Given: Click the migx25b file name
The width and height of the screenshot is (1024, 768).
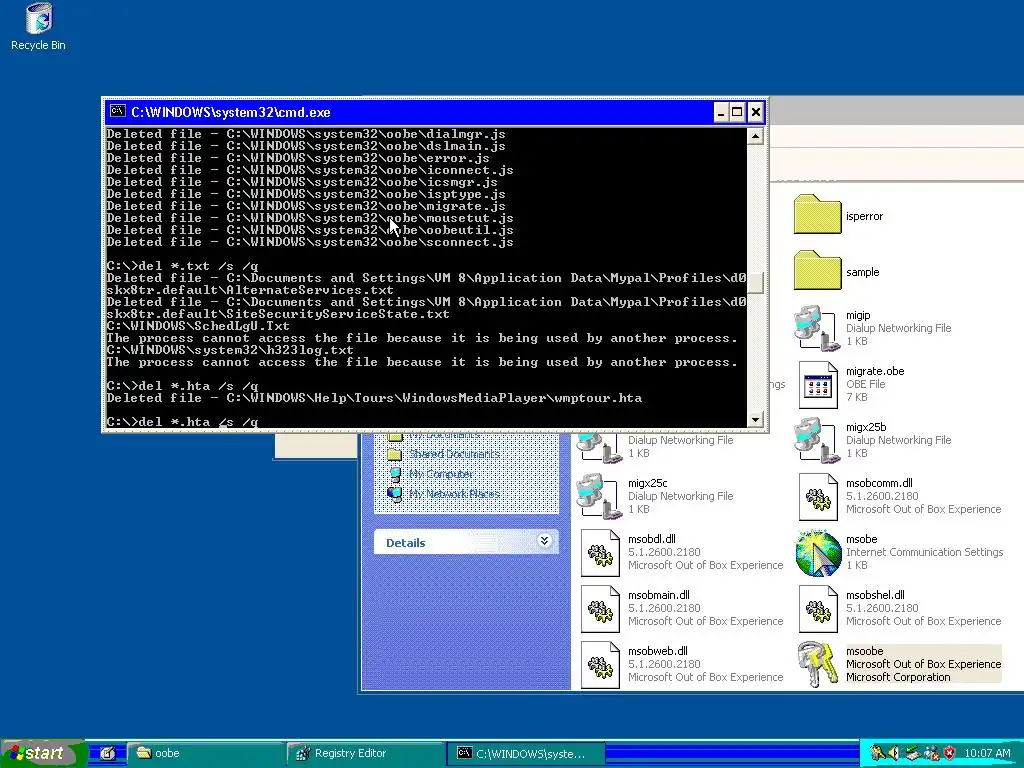Looking at the screenshot, I should pos(866,427).
